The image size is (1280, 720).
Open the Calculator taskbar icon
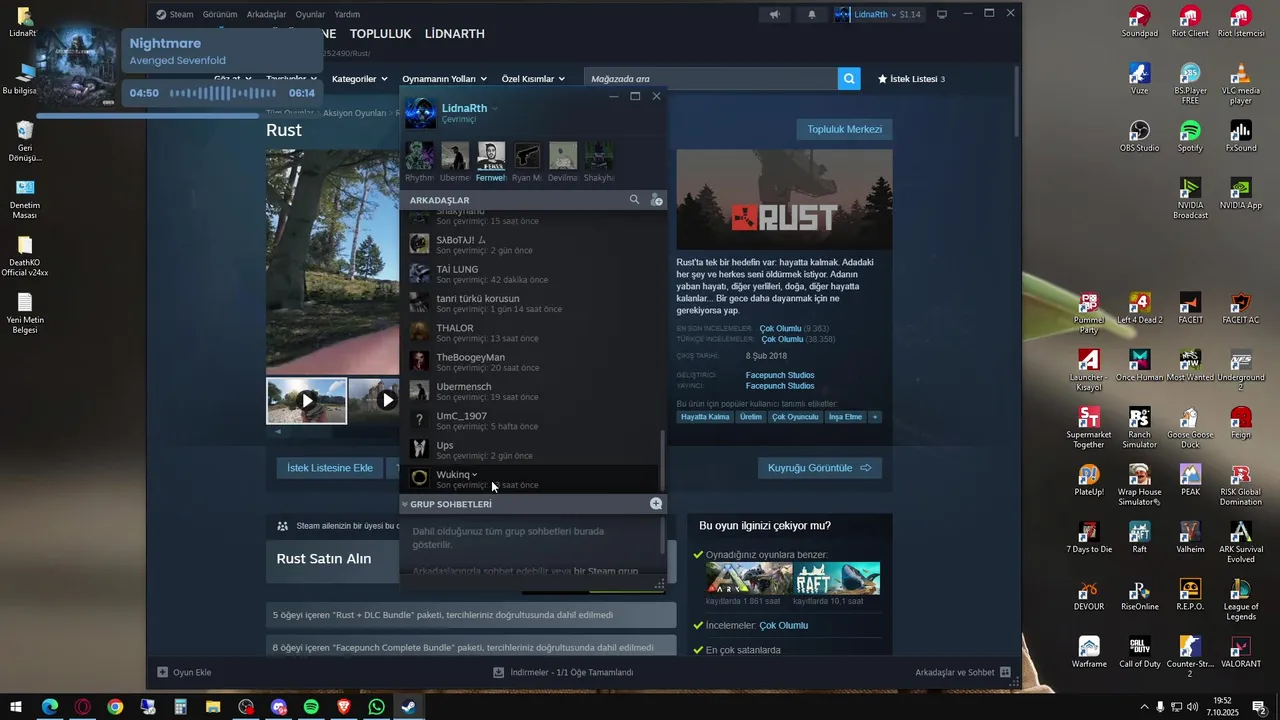coord(180,707)
